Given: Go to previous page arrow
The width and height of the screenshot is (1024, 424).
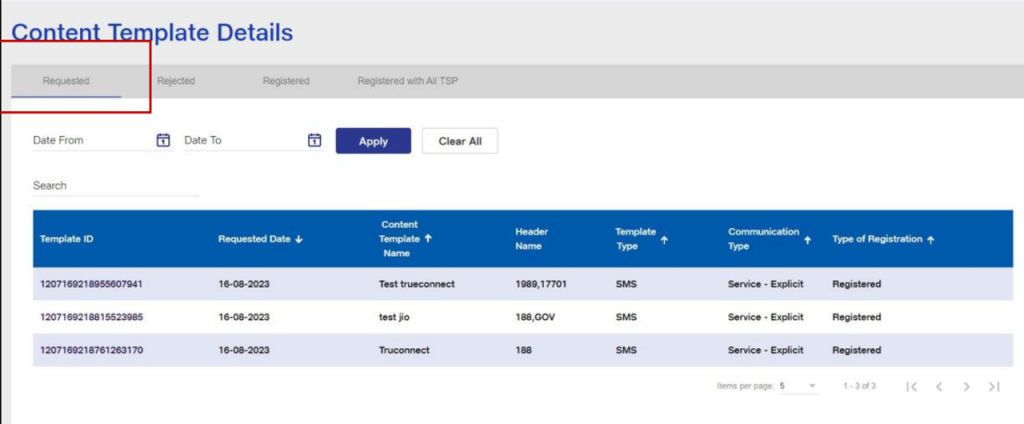Looking at the screenshot, I should click(939, 386).
